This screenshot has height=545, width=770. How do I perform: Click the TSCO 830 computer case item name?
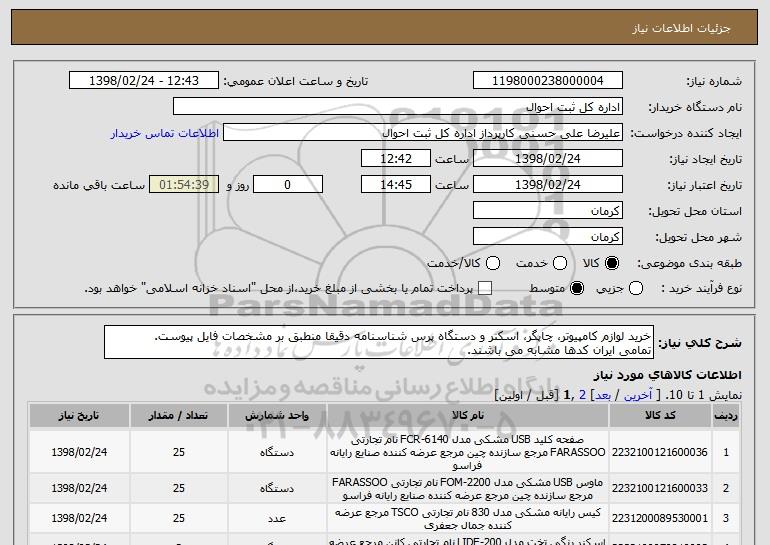click(x=468, y=518)
